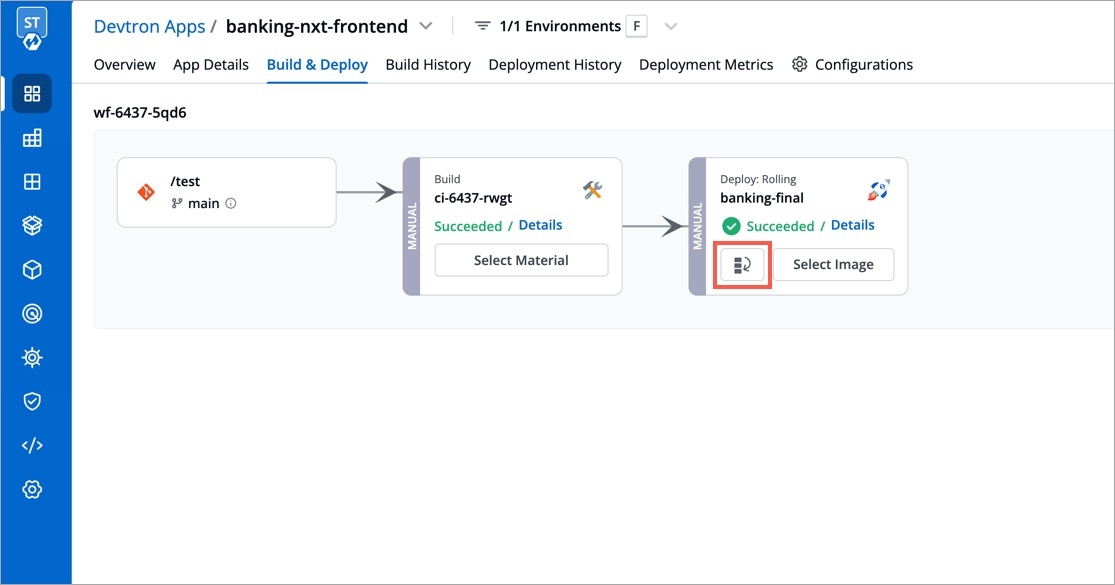Image resolution: width=1115 pixels, height=585 pixels.
Task: Click the workflow name wf-6437-5qd6
Action: click(140, 112)
